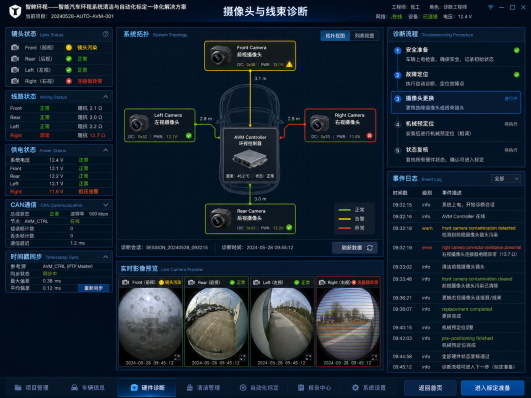Screen dimensions: 531x398
Task: Click the Rear camera icon in Lens Status list
Action: pyautogui.click(x=15, y=59)
